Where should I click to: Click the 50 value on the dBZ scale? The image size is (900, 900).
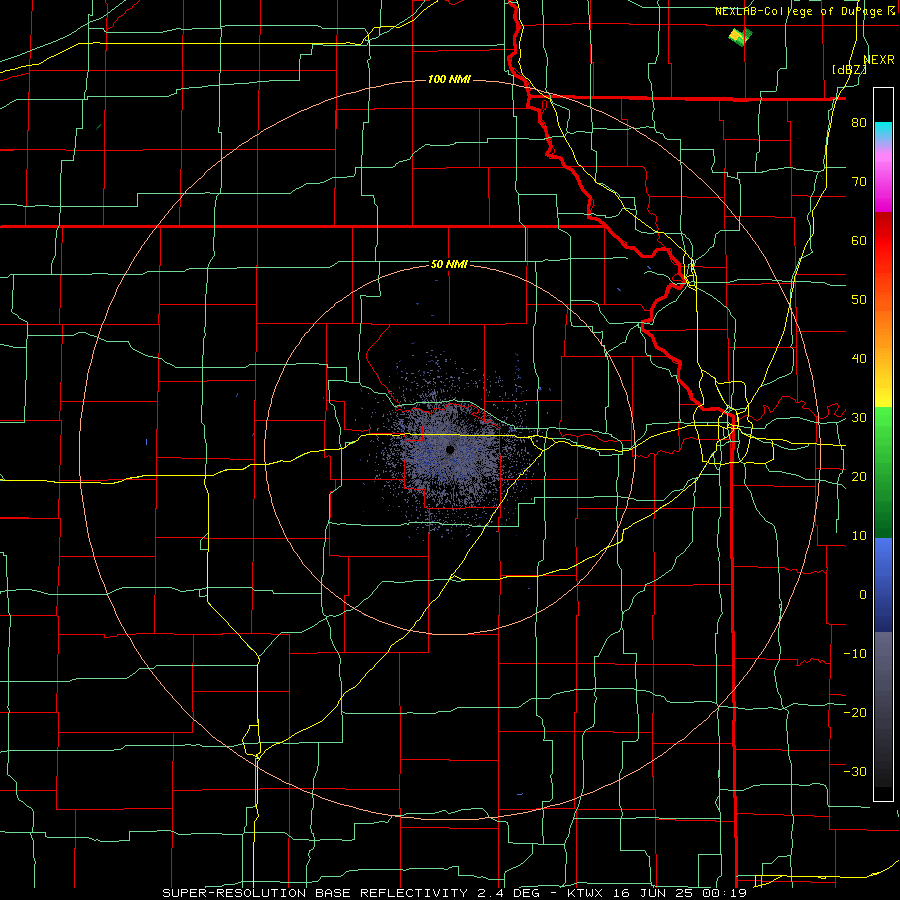859,299
